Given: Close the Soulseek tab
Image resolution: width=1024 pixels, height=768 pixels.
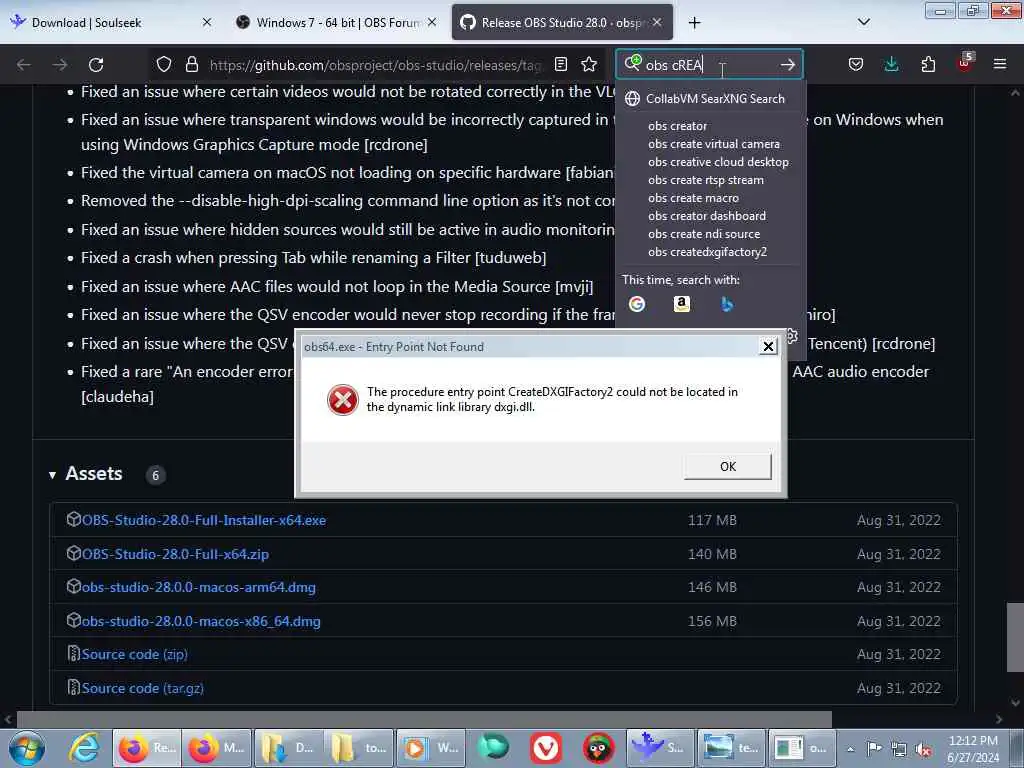Looking at the screenshot, I should [207, 22].
